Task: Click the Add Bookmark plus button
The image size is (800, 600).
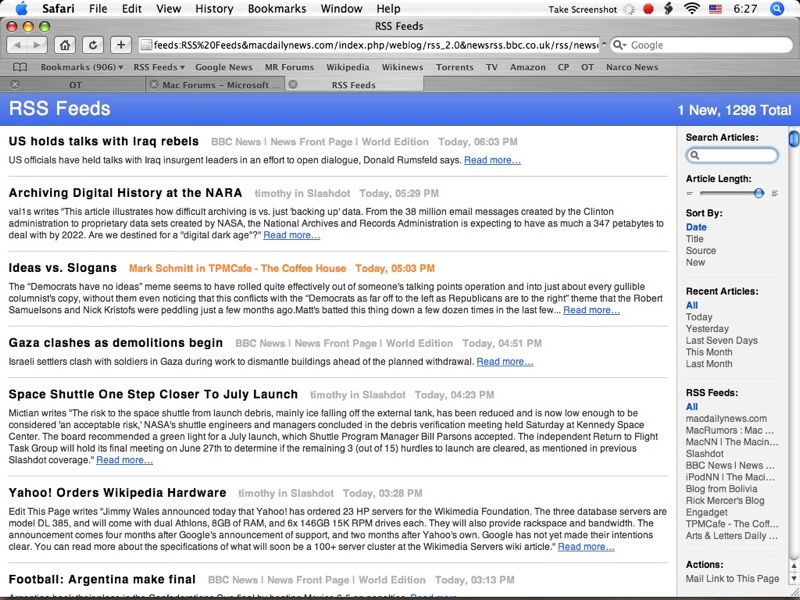Action: pos(121,45)
